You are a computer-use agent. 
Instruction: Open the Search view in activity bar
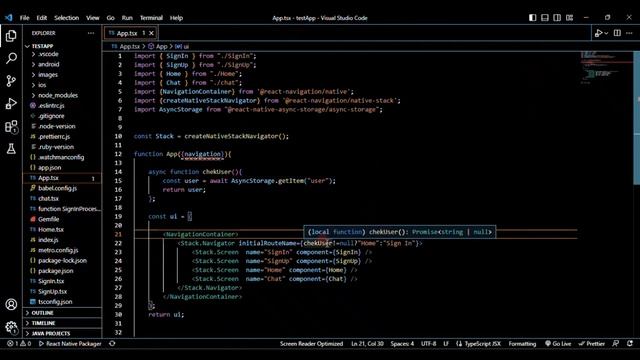(x=11, y=58)
